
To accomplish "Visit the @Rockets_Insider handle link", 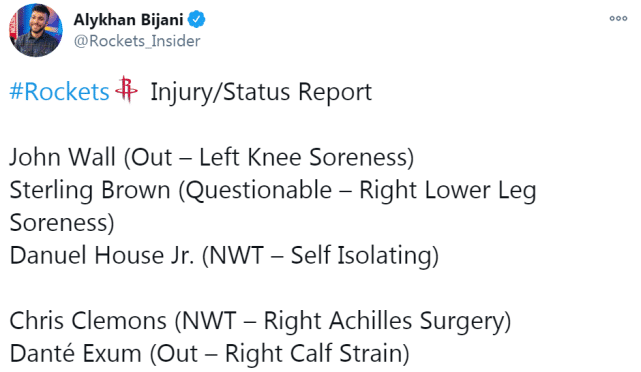I will click(137, 41).
